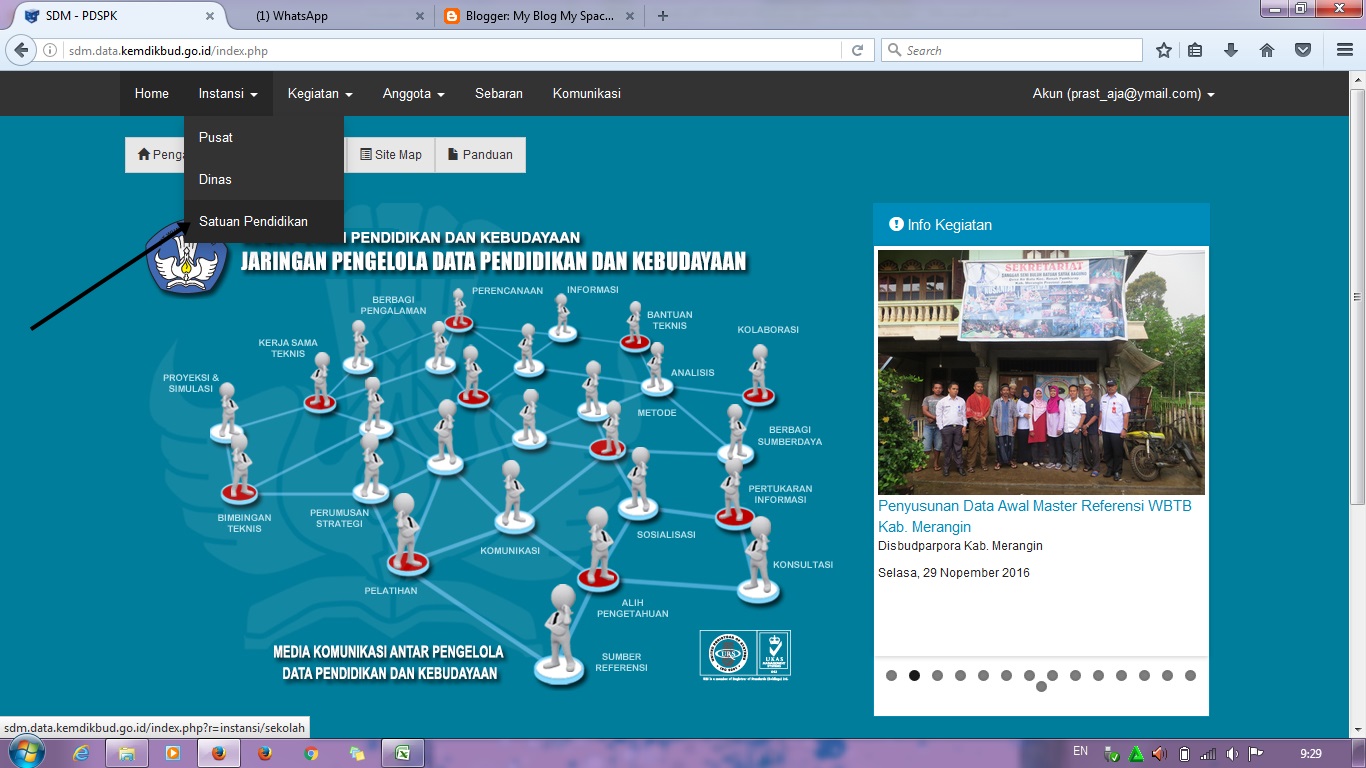Open the Site Map page
The image size is (1366, 768).
coord(390,154)
